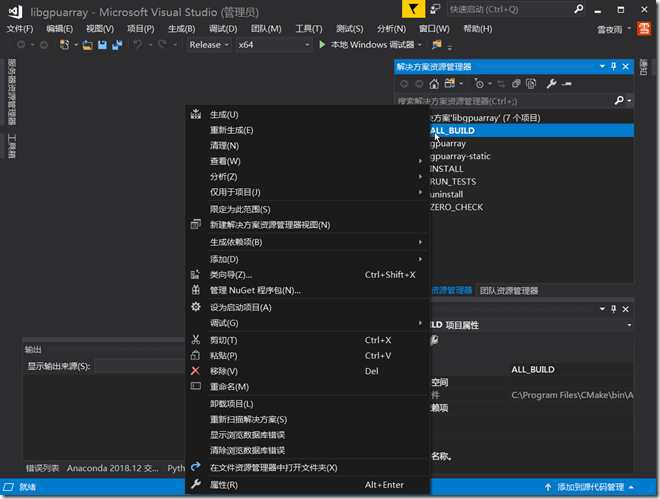This screenshot has width=660, height=499.
Task: Click the new project toolbar icon
Action: (64, 45)
